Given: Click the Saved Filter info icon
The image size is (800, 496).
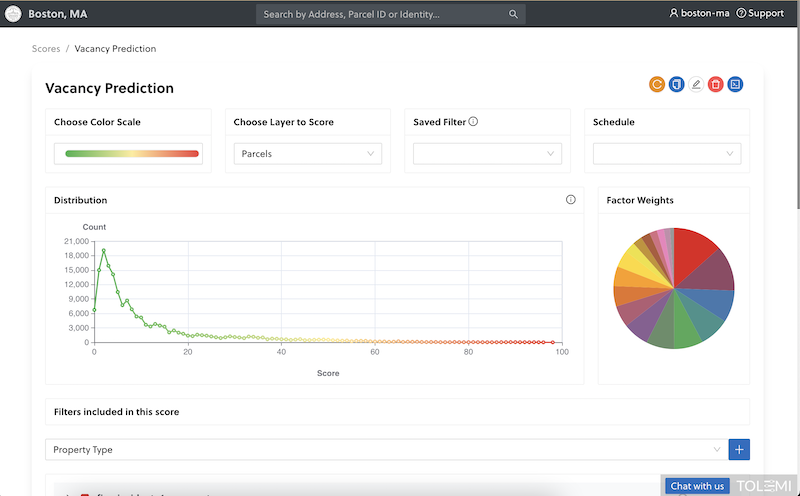Looking at the screenshot, I should tap(473, 122).
